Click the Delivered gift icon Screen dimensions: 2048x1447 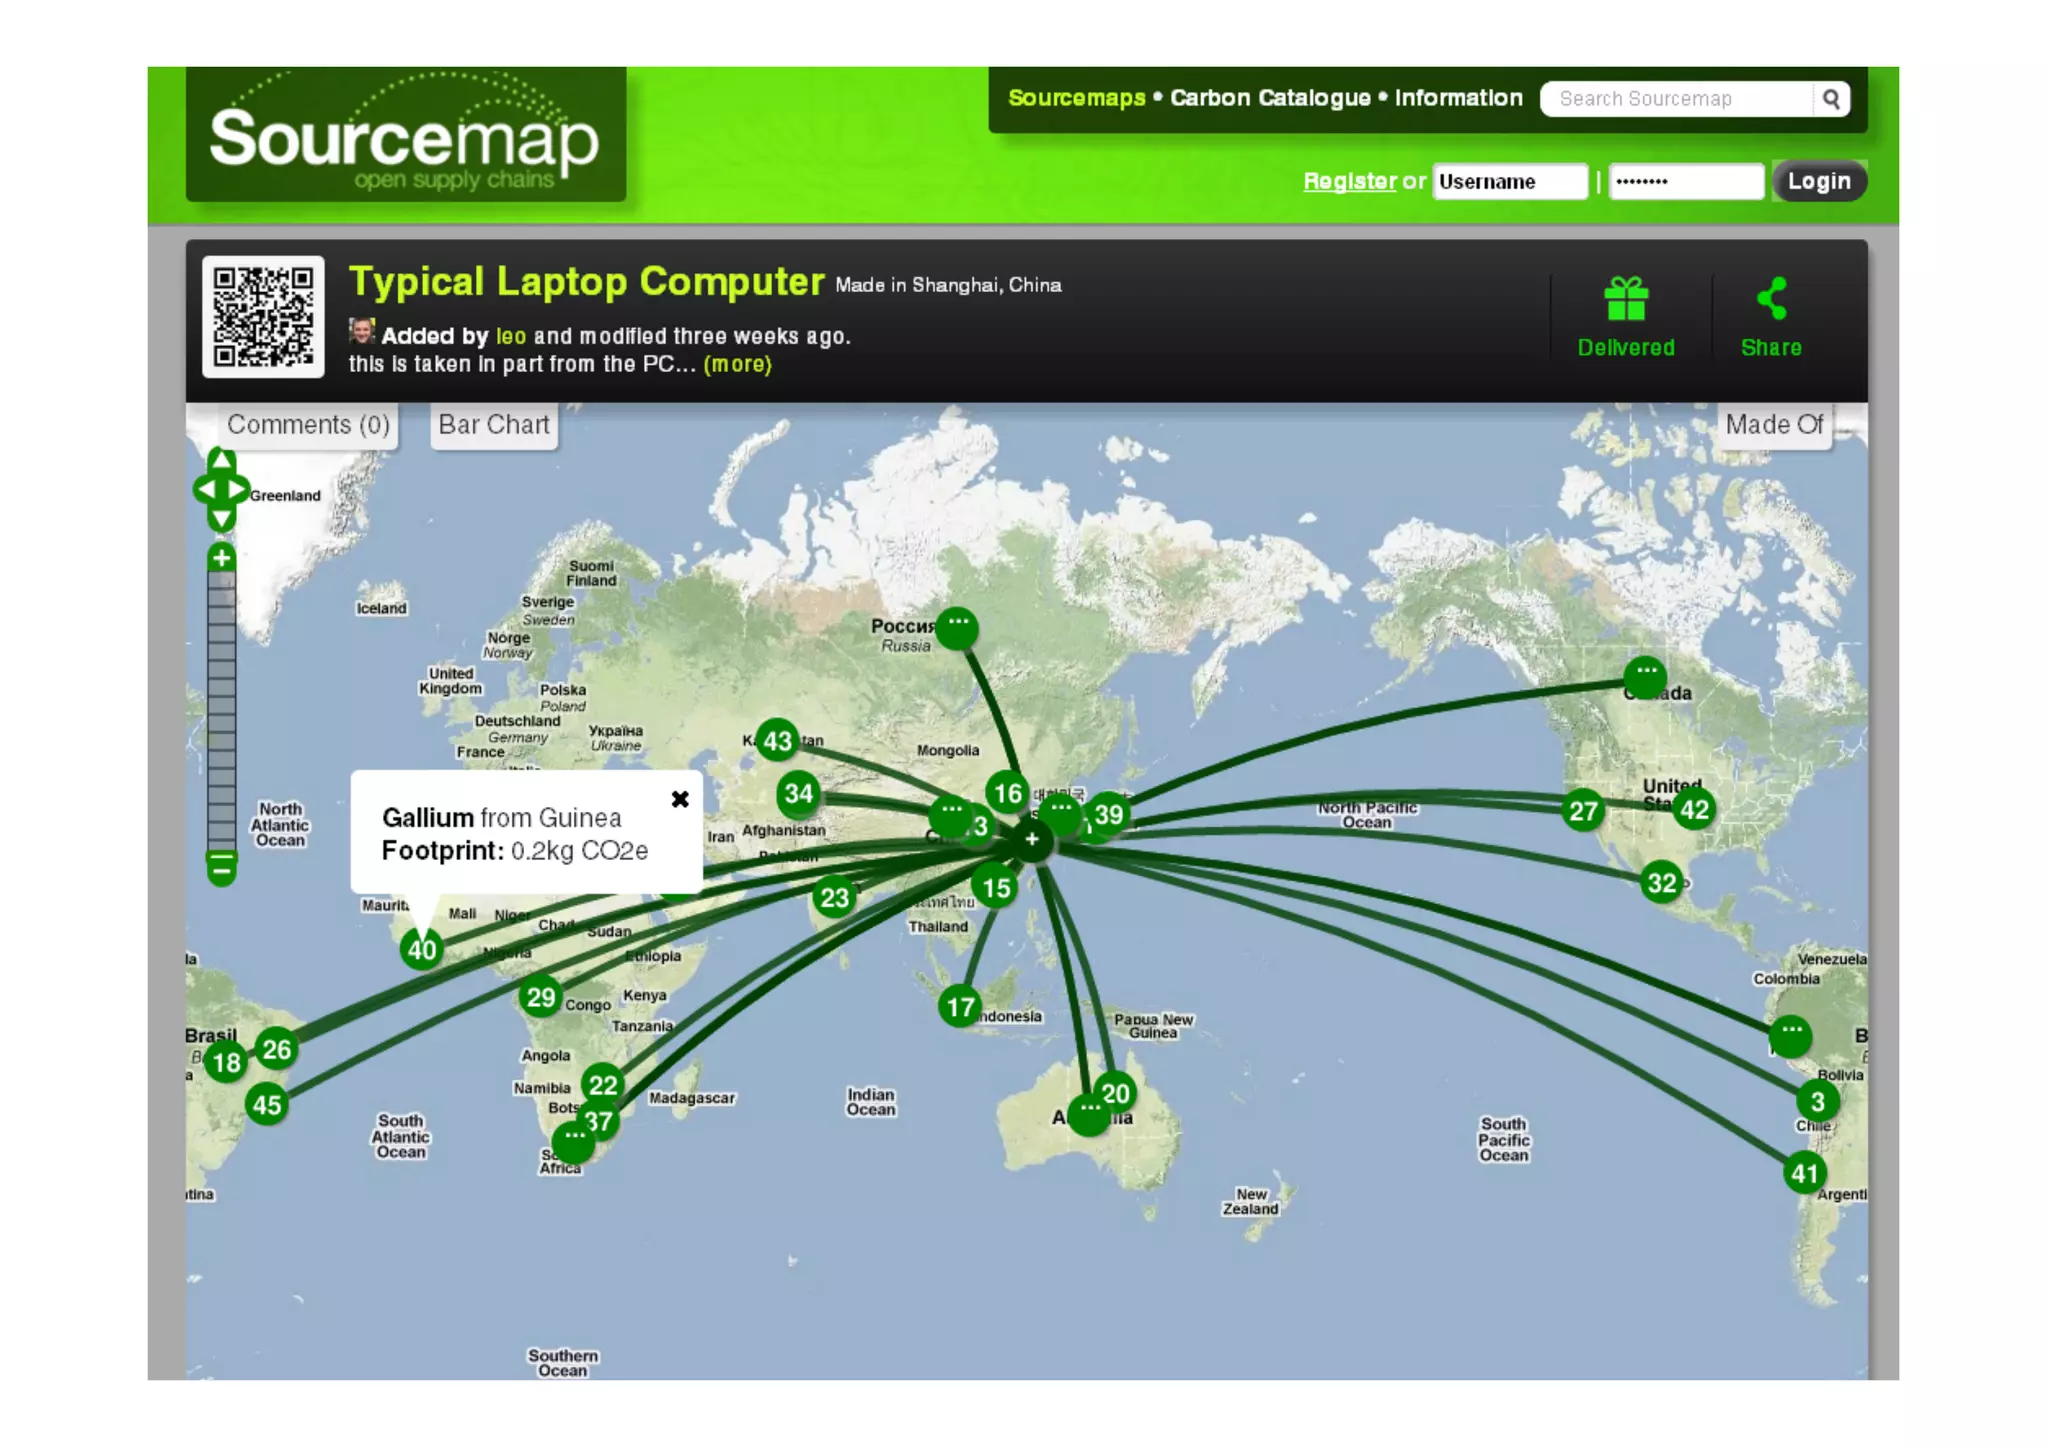point(1626,299)
